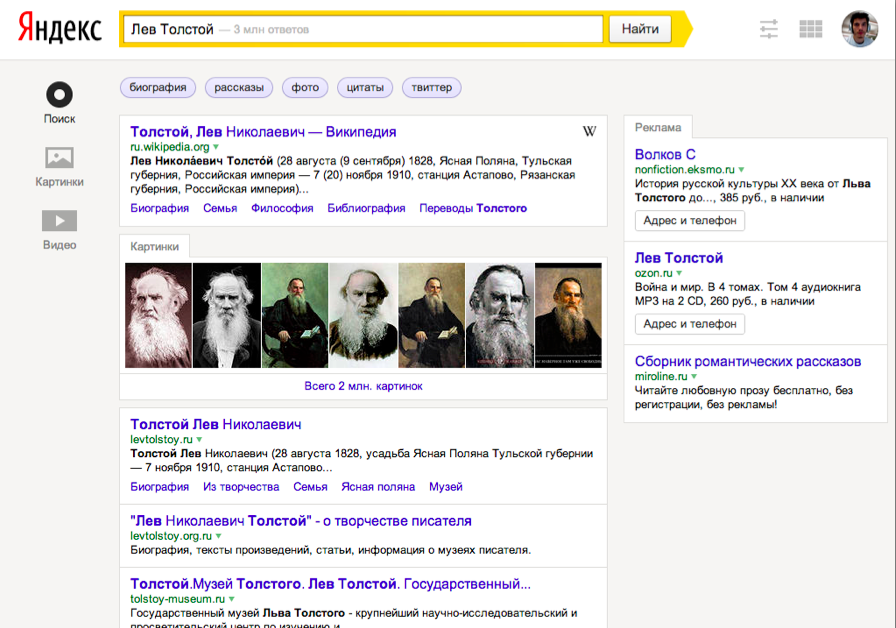Open the second black-and-white Tolstoy portrait
896x628 pixels.
[227, 315]
